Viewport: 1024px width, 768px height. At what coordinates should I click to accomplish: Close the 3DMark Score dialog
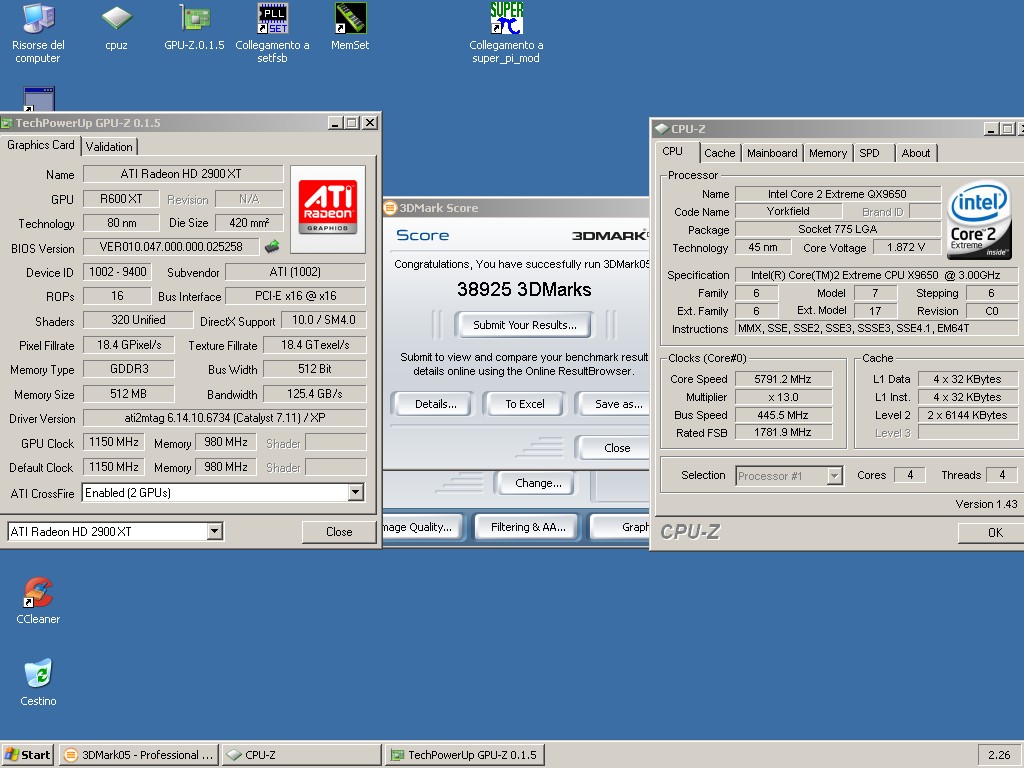pyautogui.click(x=615, y=448)
